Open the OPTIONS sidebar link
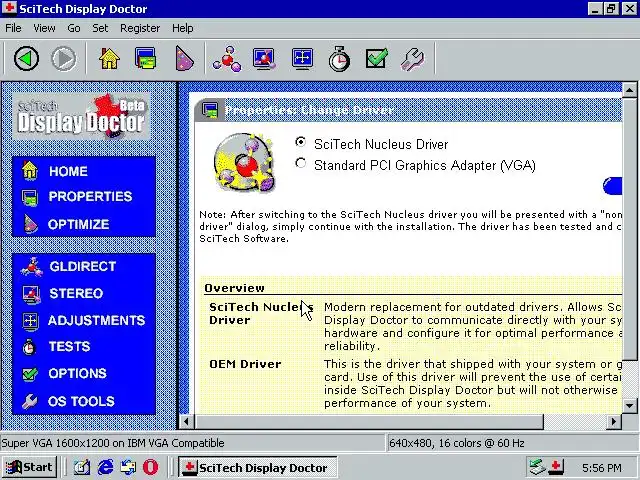This screenshot has height=480, width=640. pyautogui.click(x=78, y=373)
